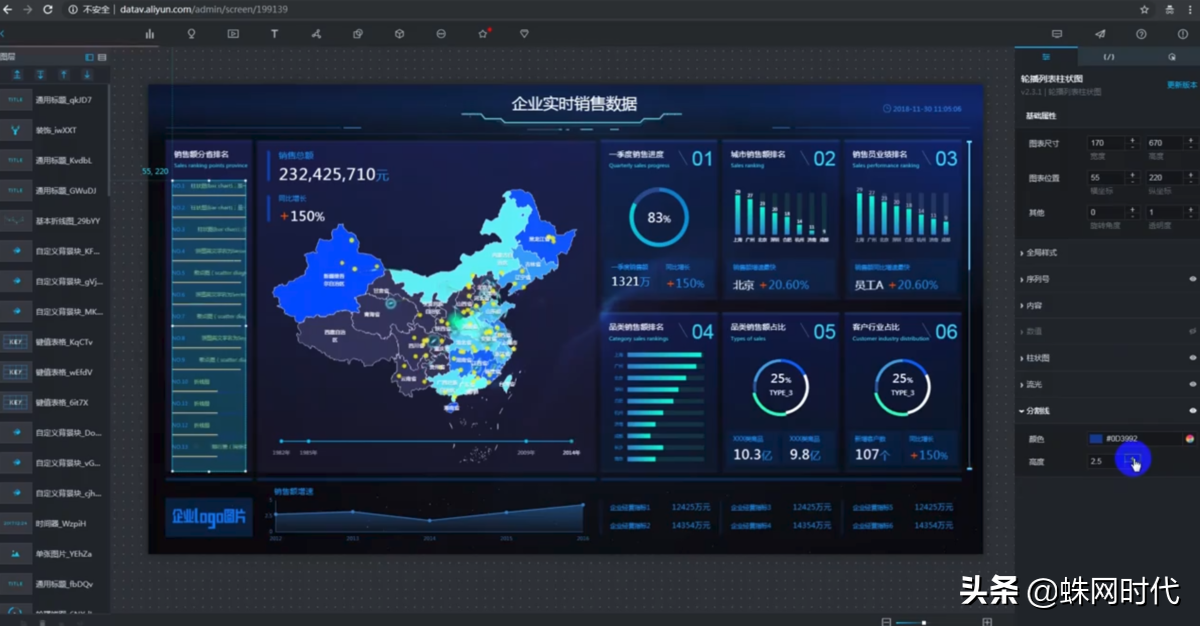1200x626 pixels.
Task: Open the help question-mark icon
Action: point(1141,33)
